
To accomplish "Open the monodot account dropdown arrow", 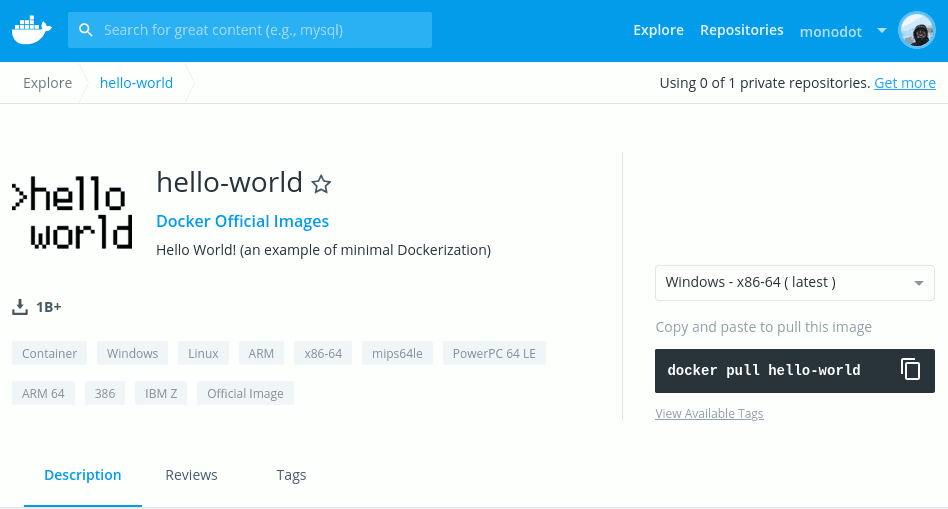I will click(x=881, y=30).
